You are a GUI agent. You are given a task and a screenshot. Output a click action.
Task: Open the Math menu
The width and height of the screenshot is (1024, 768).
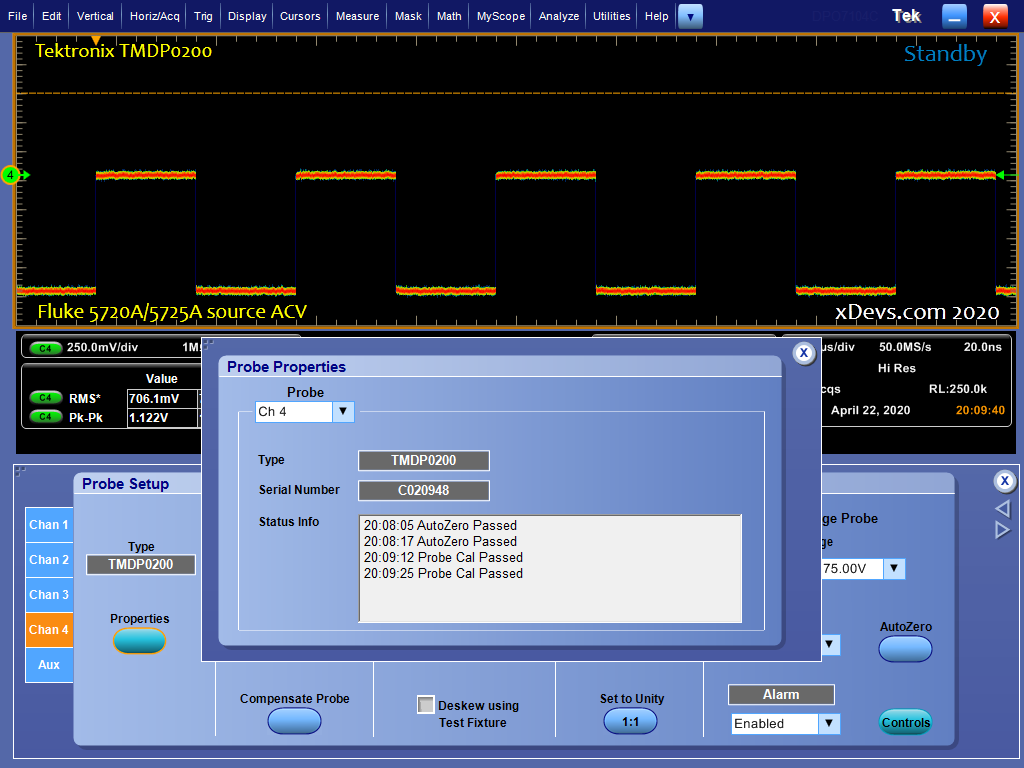(449, 16)
